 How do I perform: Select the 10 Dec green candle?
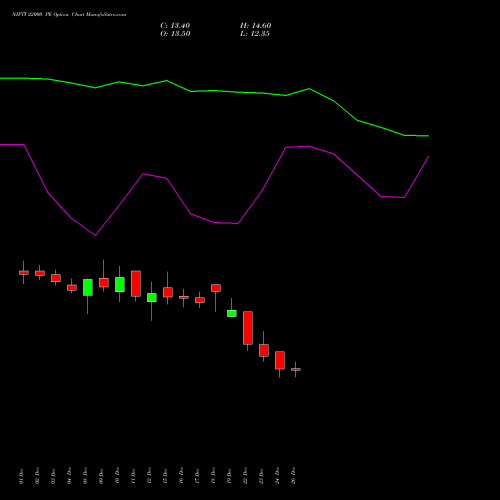120,284
